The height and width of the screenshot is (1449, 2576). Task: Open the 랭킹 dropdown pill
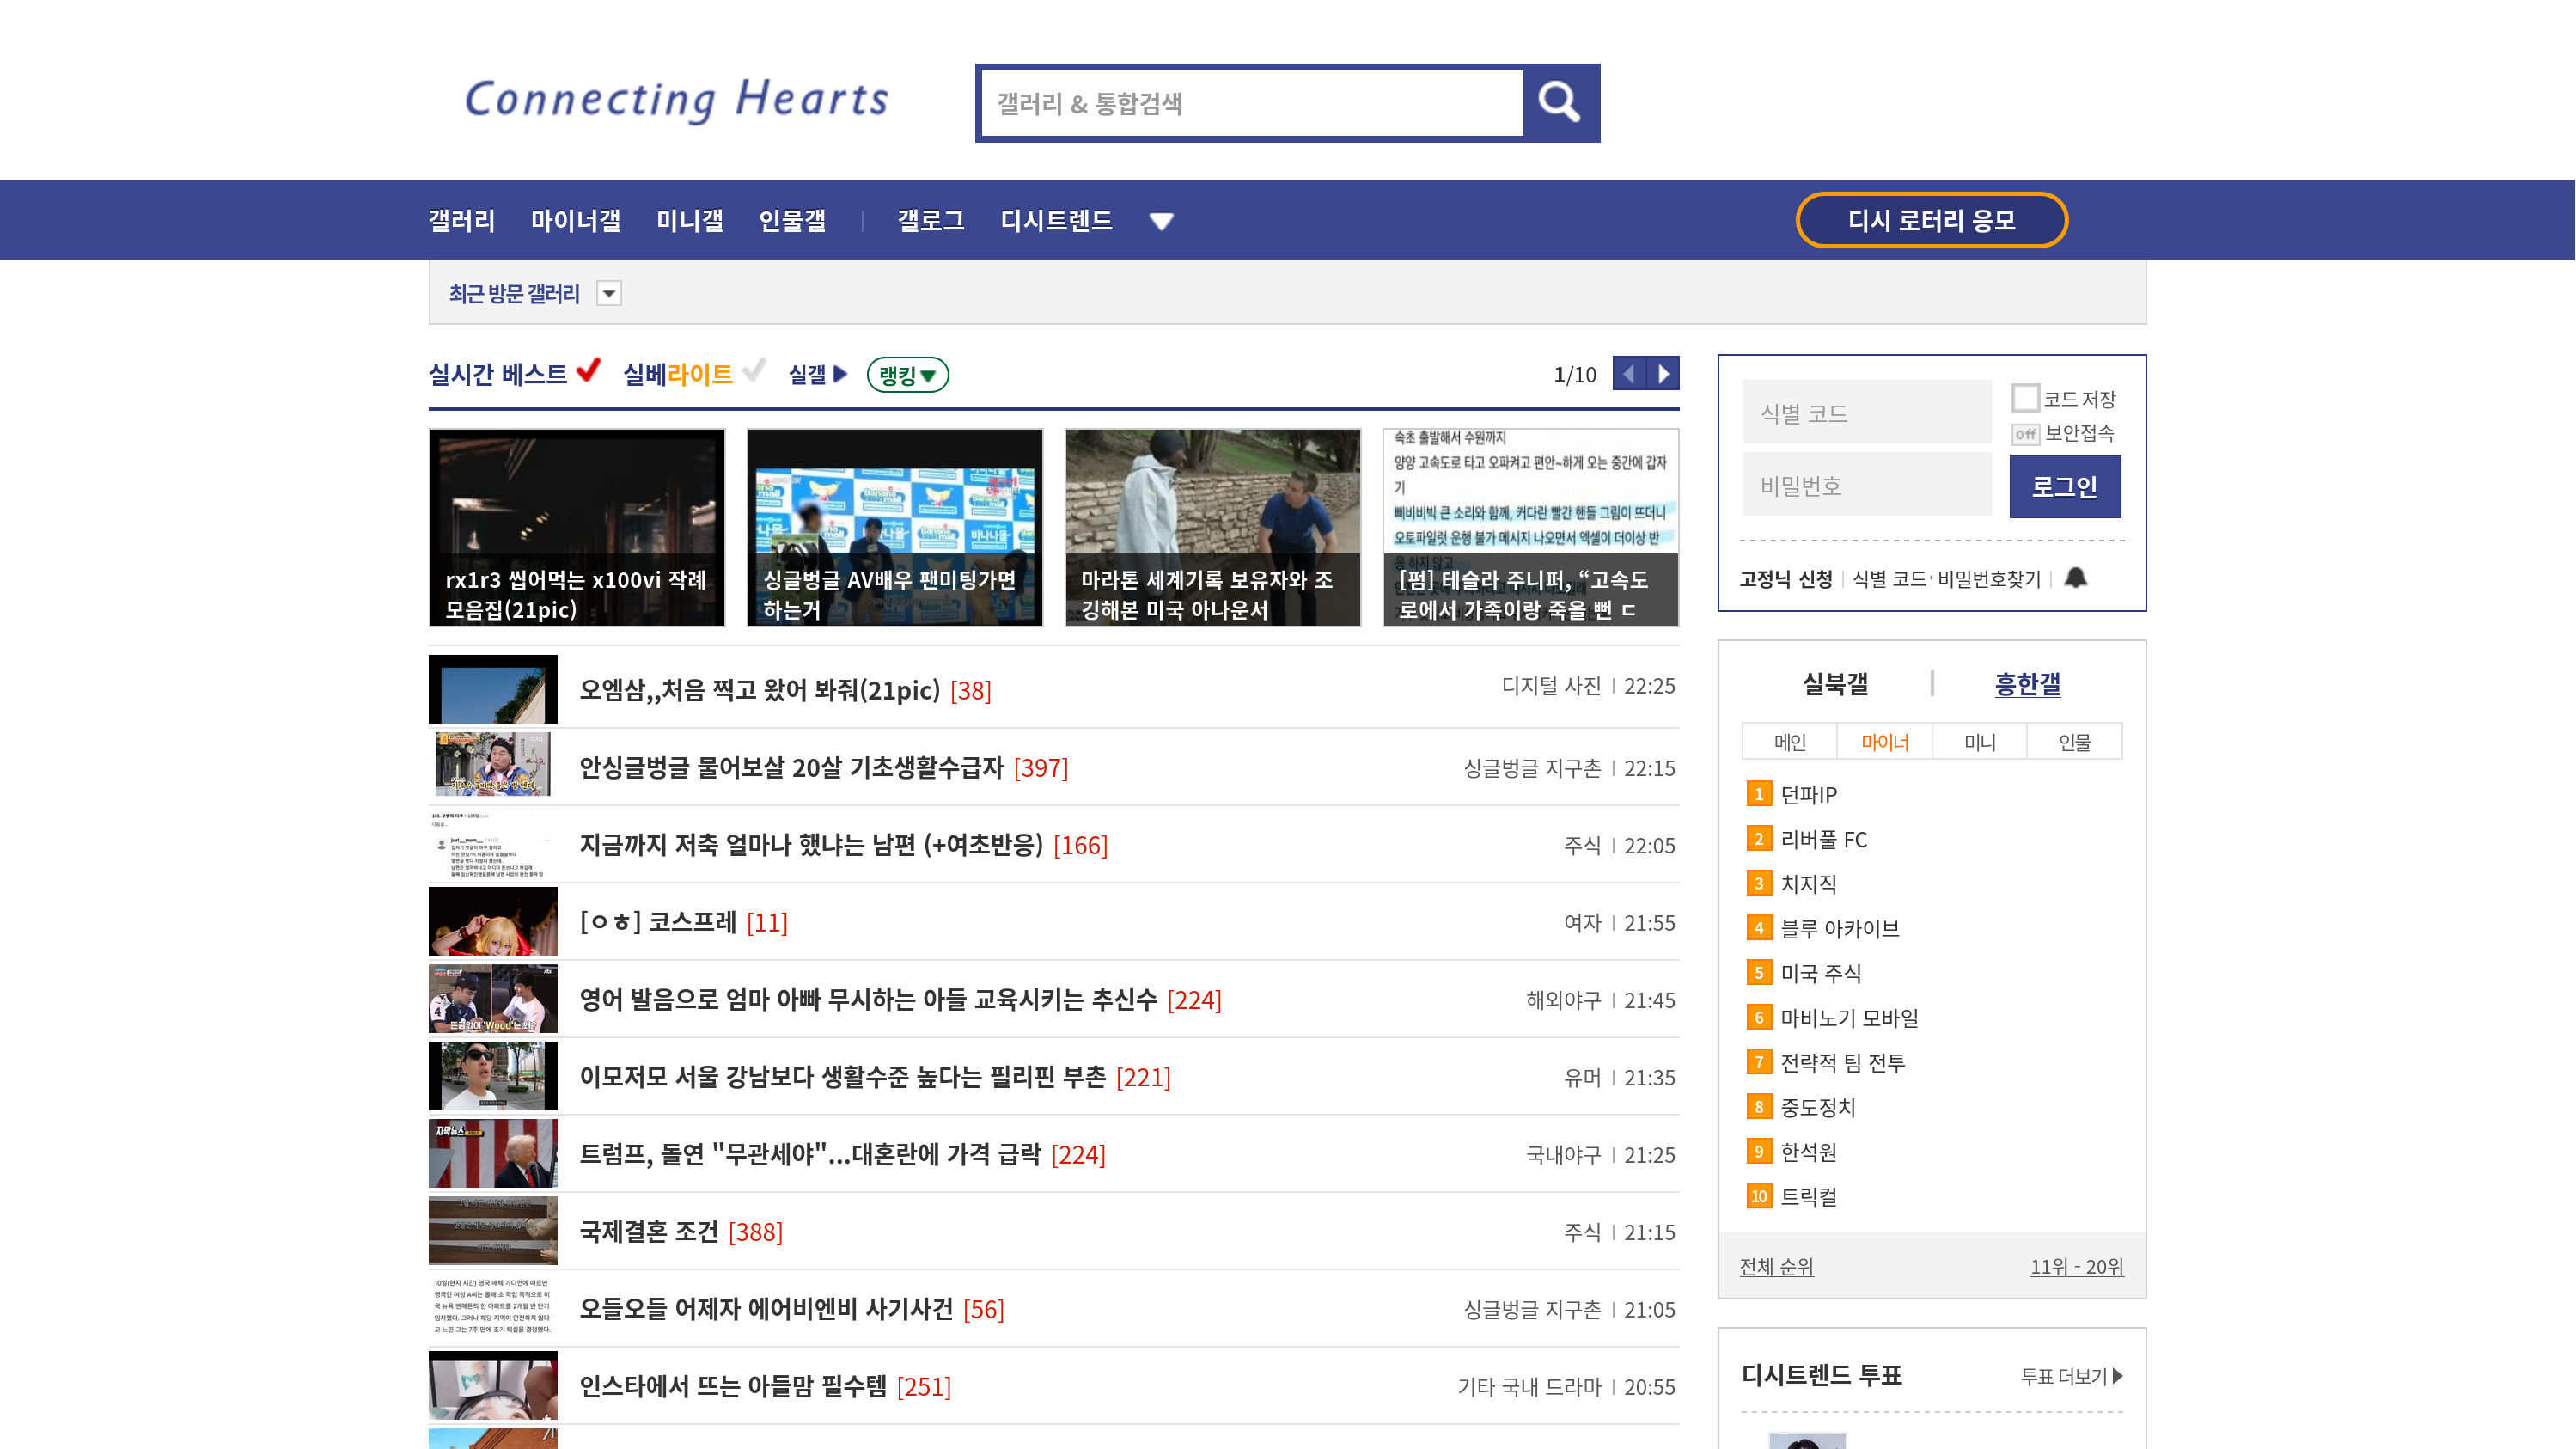click(x=907, y=375)
